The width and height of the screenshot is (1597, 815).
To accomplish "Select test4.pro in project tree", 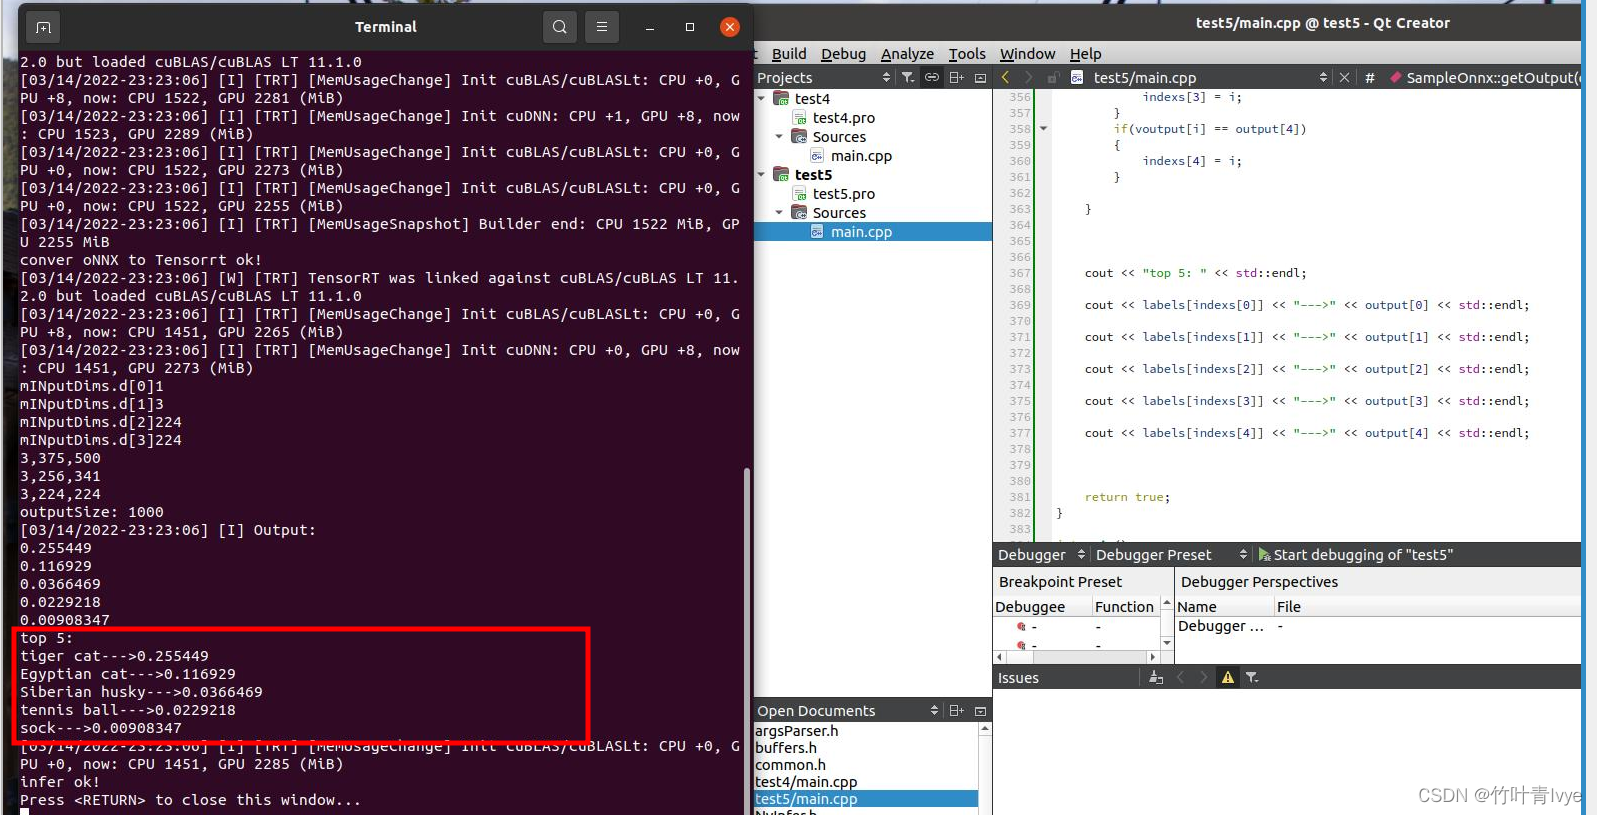I will (x=843, y=117).
